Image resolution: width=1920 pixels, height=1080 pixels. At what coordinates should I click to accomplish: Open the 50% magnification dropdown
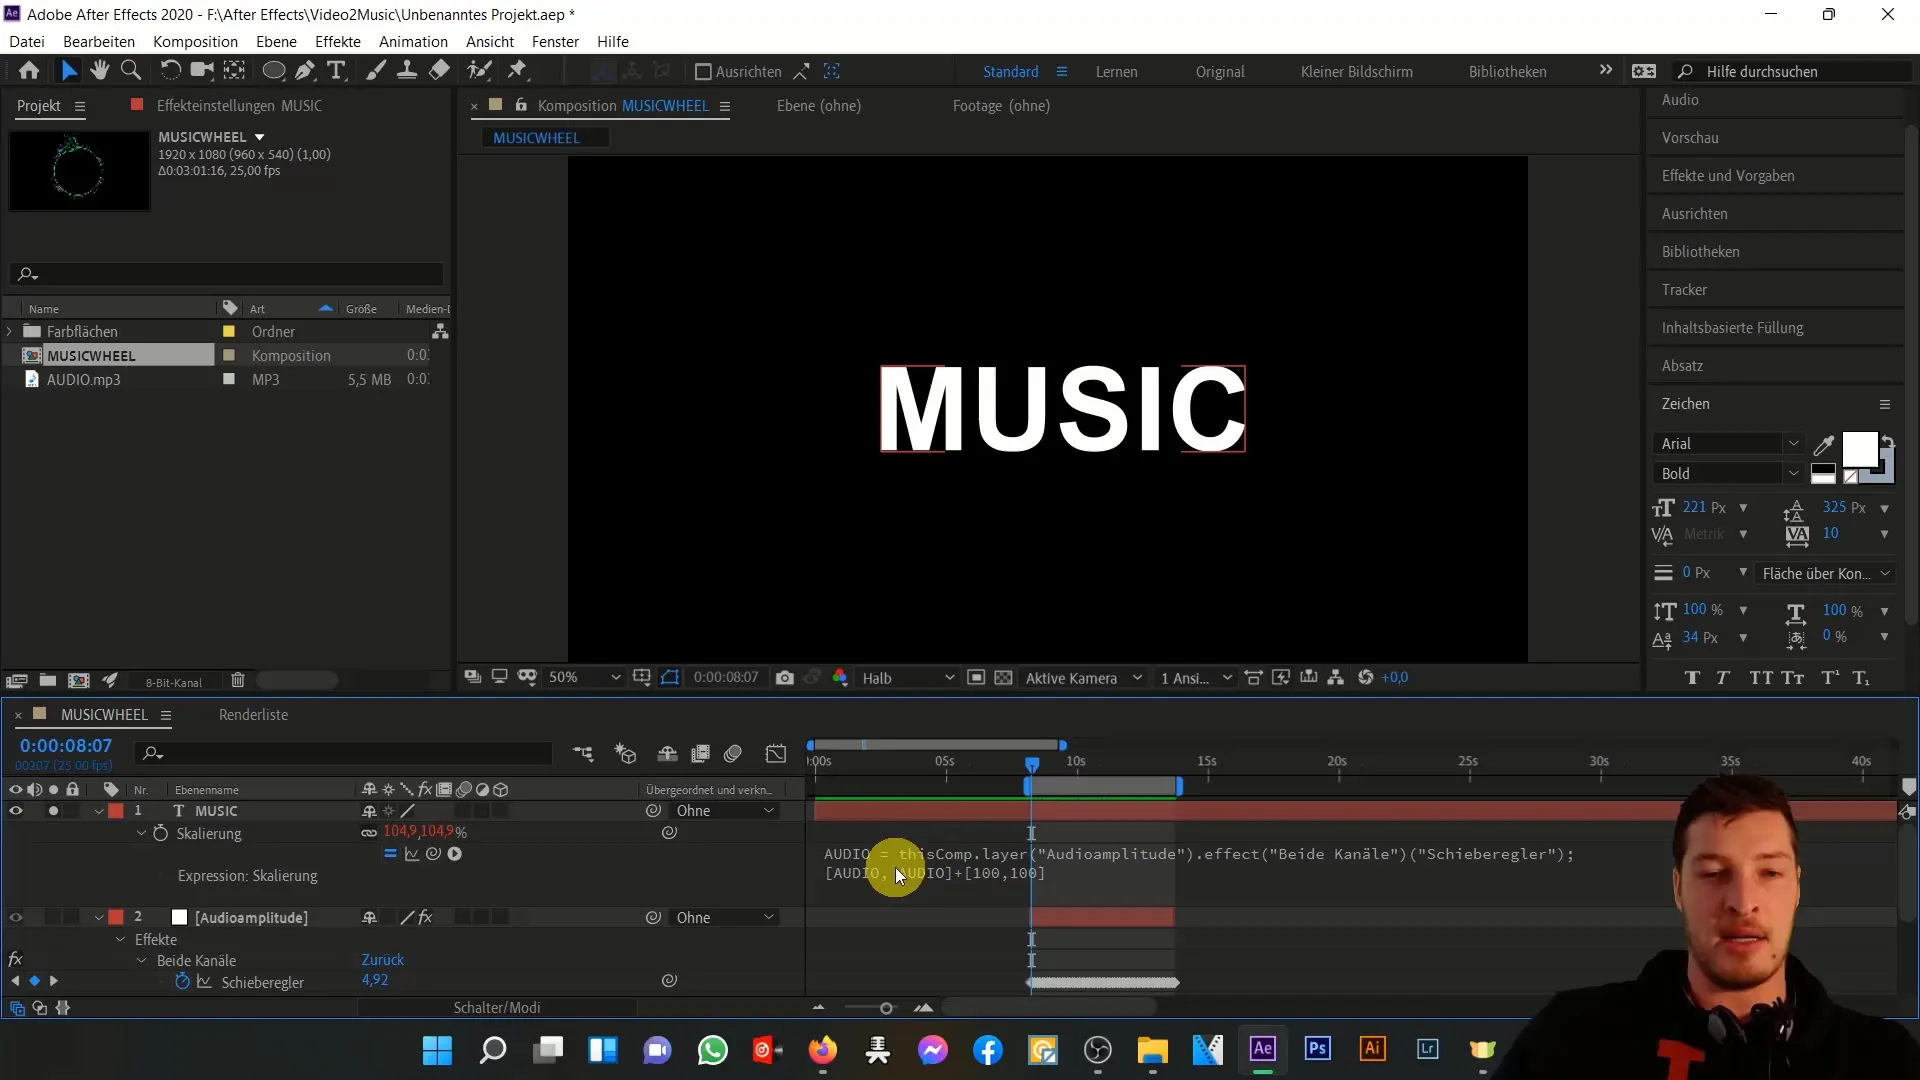pyautogui.click(x=584, y=678)
